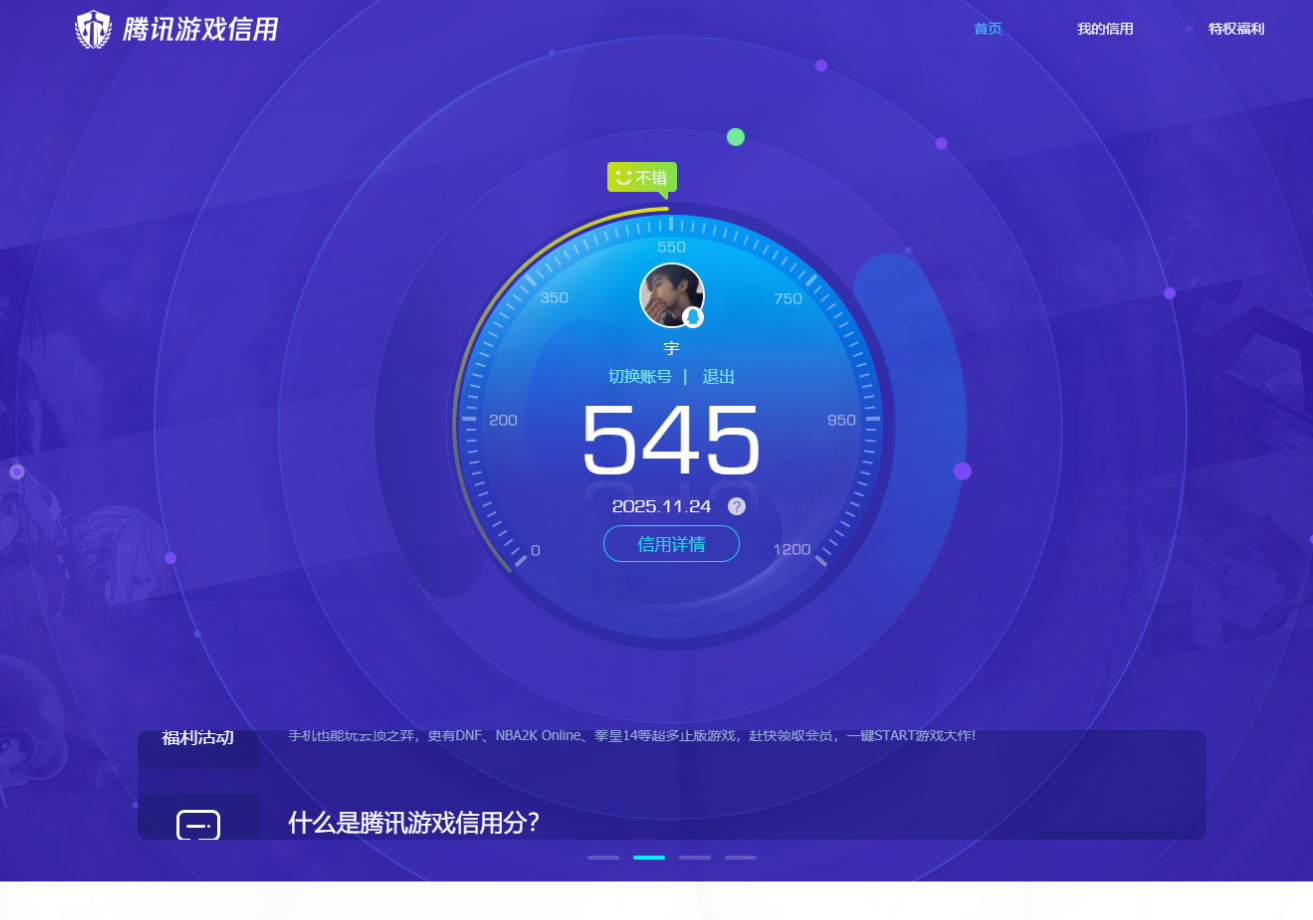This screenshot has width=1313, height=920.
Task: Click the user profile avatar photo
Action: click(671, 294)
